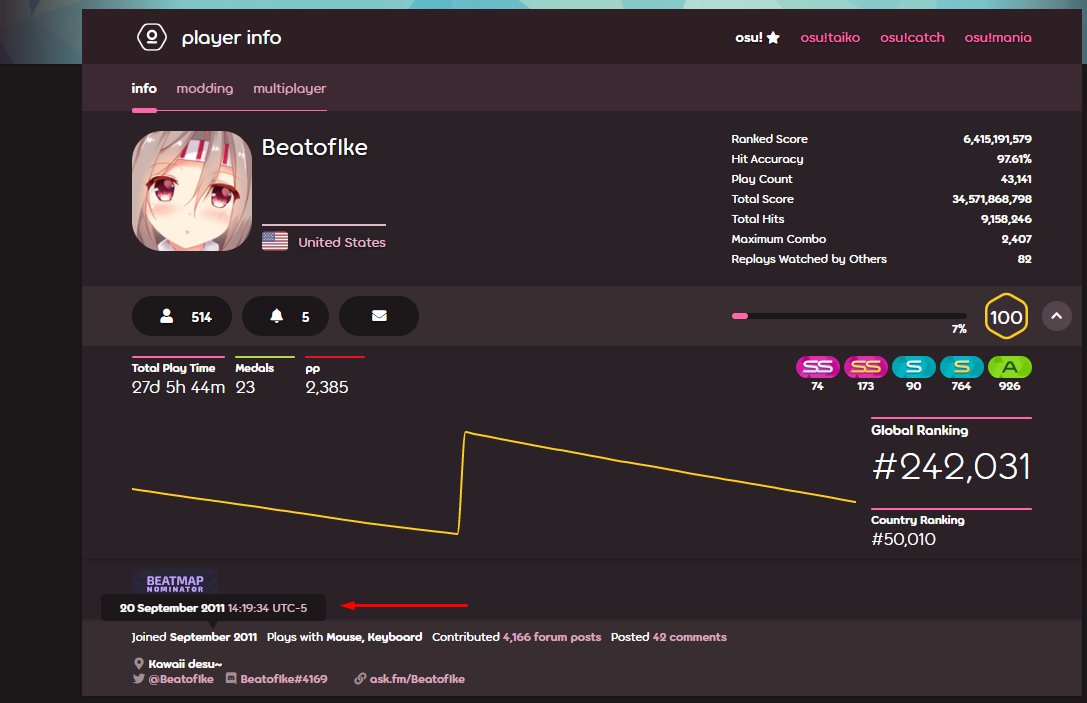Click the Joined September 2011 text
This screenshot has height=703, width=1087.
[x=194, y=636]
